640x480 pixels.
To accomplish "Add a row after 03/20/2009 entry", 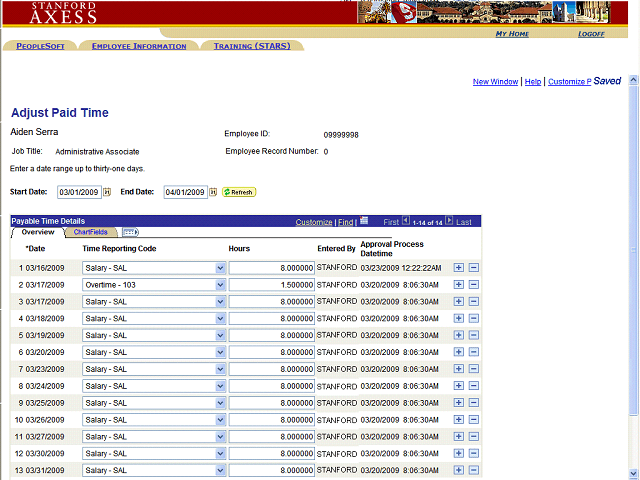I will point(459,352).
